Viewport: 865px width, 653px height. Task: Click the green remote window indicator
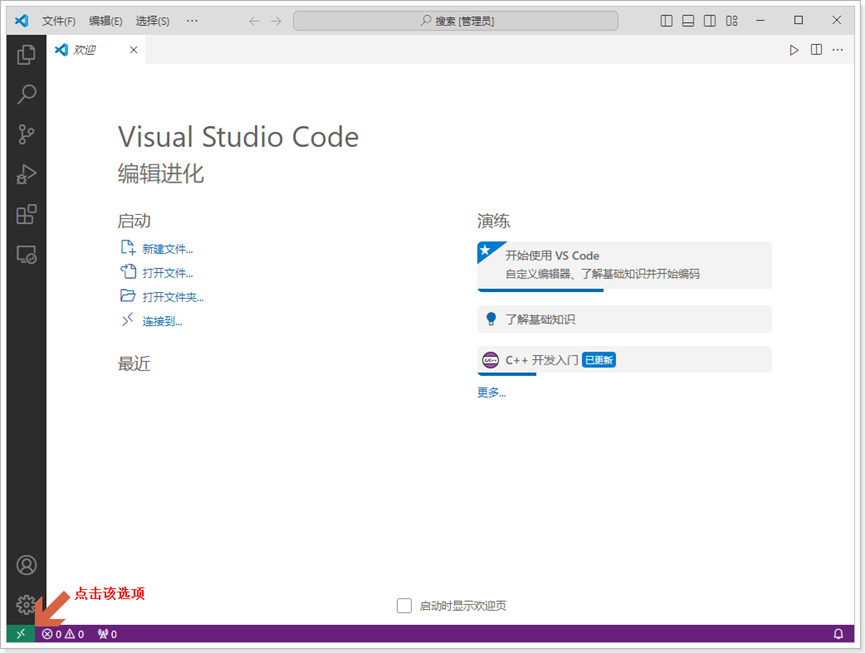pyautogui.click(x=20, y=634)
